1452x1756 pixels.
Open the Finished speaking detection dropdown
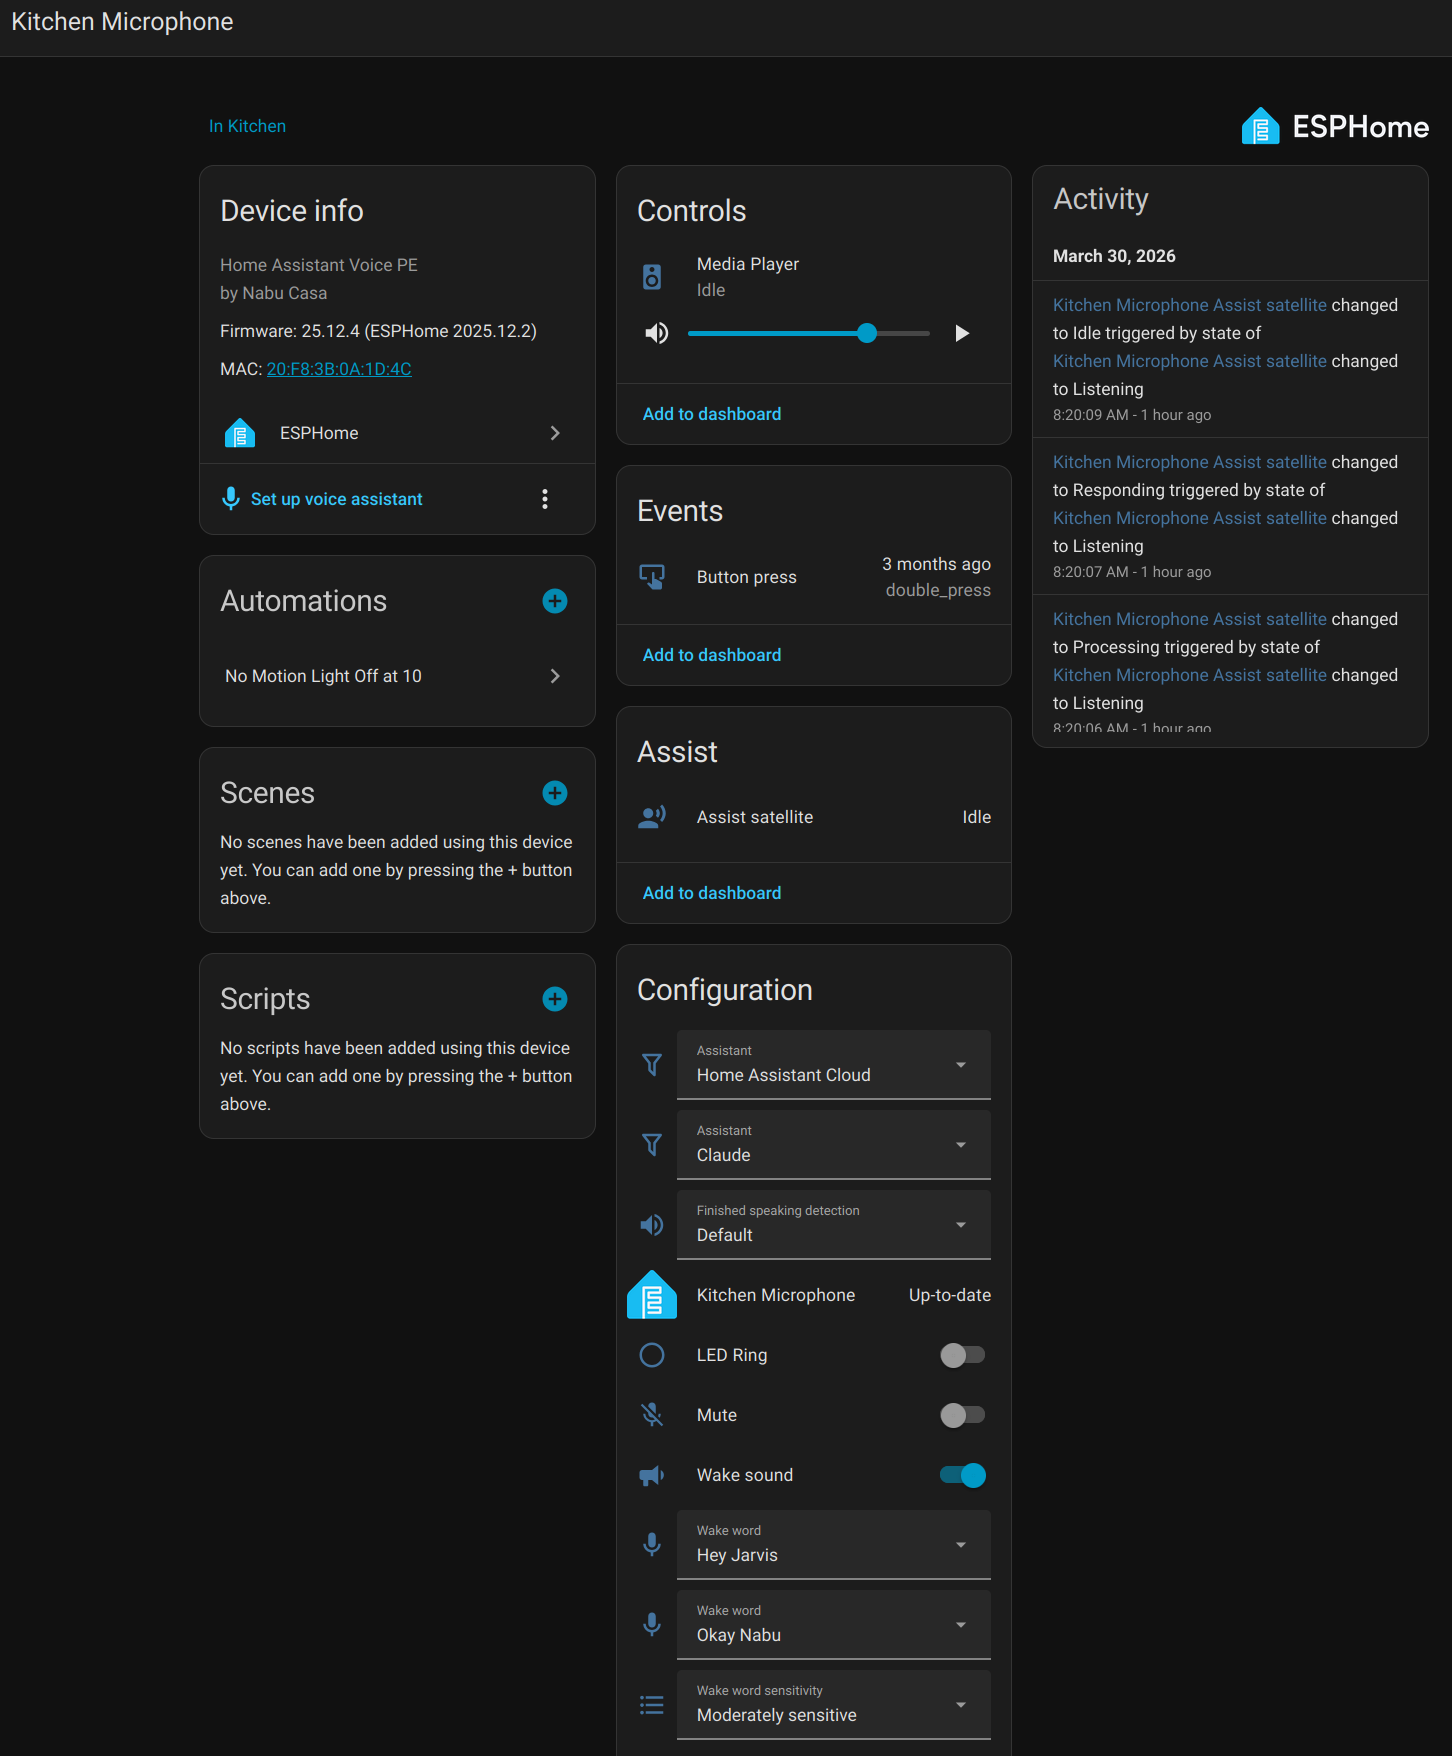point(834,1225)
